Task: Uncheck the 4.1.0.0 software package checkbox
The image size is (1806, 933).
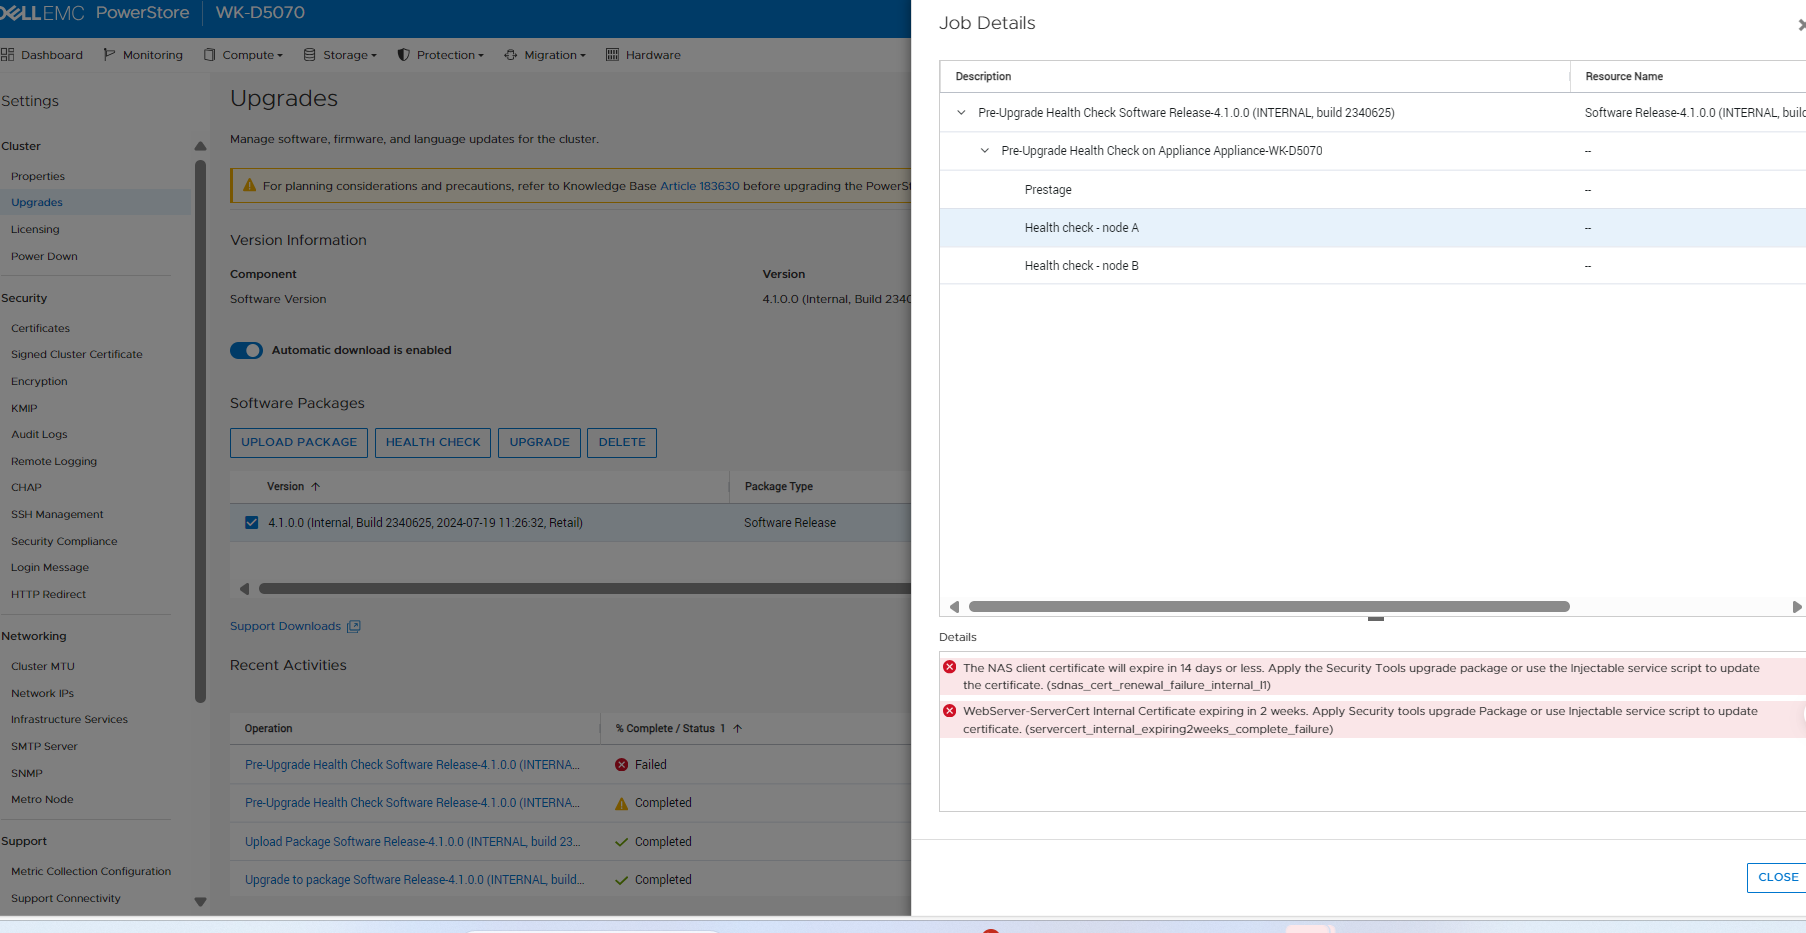Action: pos(251,522)
